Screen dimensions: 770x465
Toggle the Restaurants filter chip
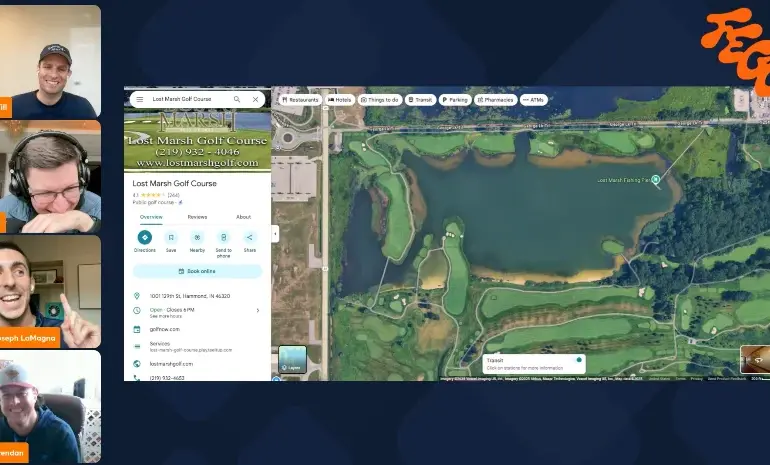click(x=300, y=100)
